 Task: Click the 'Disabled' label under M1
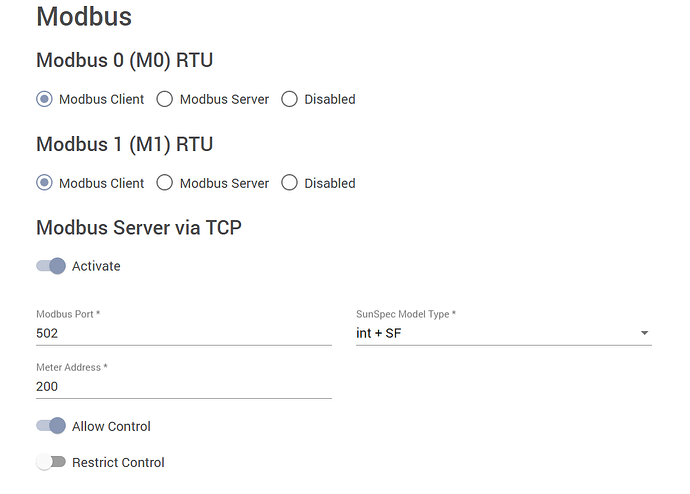tap(330, 183)
